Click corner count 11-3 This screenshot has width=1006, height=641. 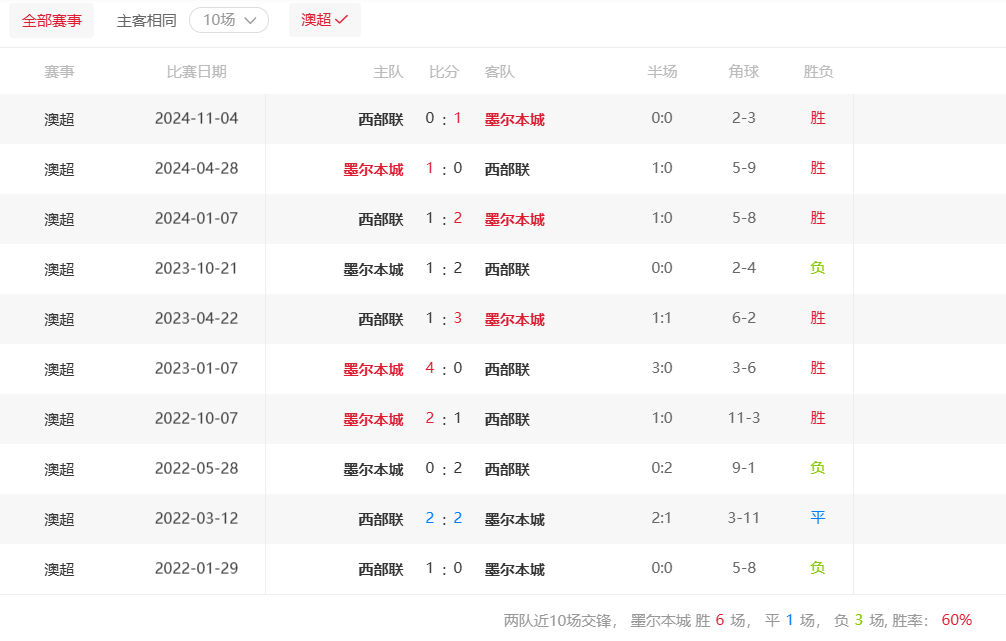coord(744,418)
